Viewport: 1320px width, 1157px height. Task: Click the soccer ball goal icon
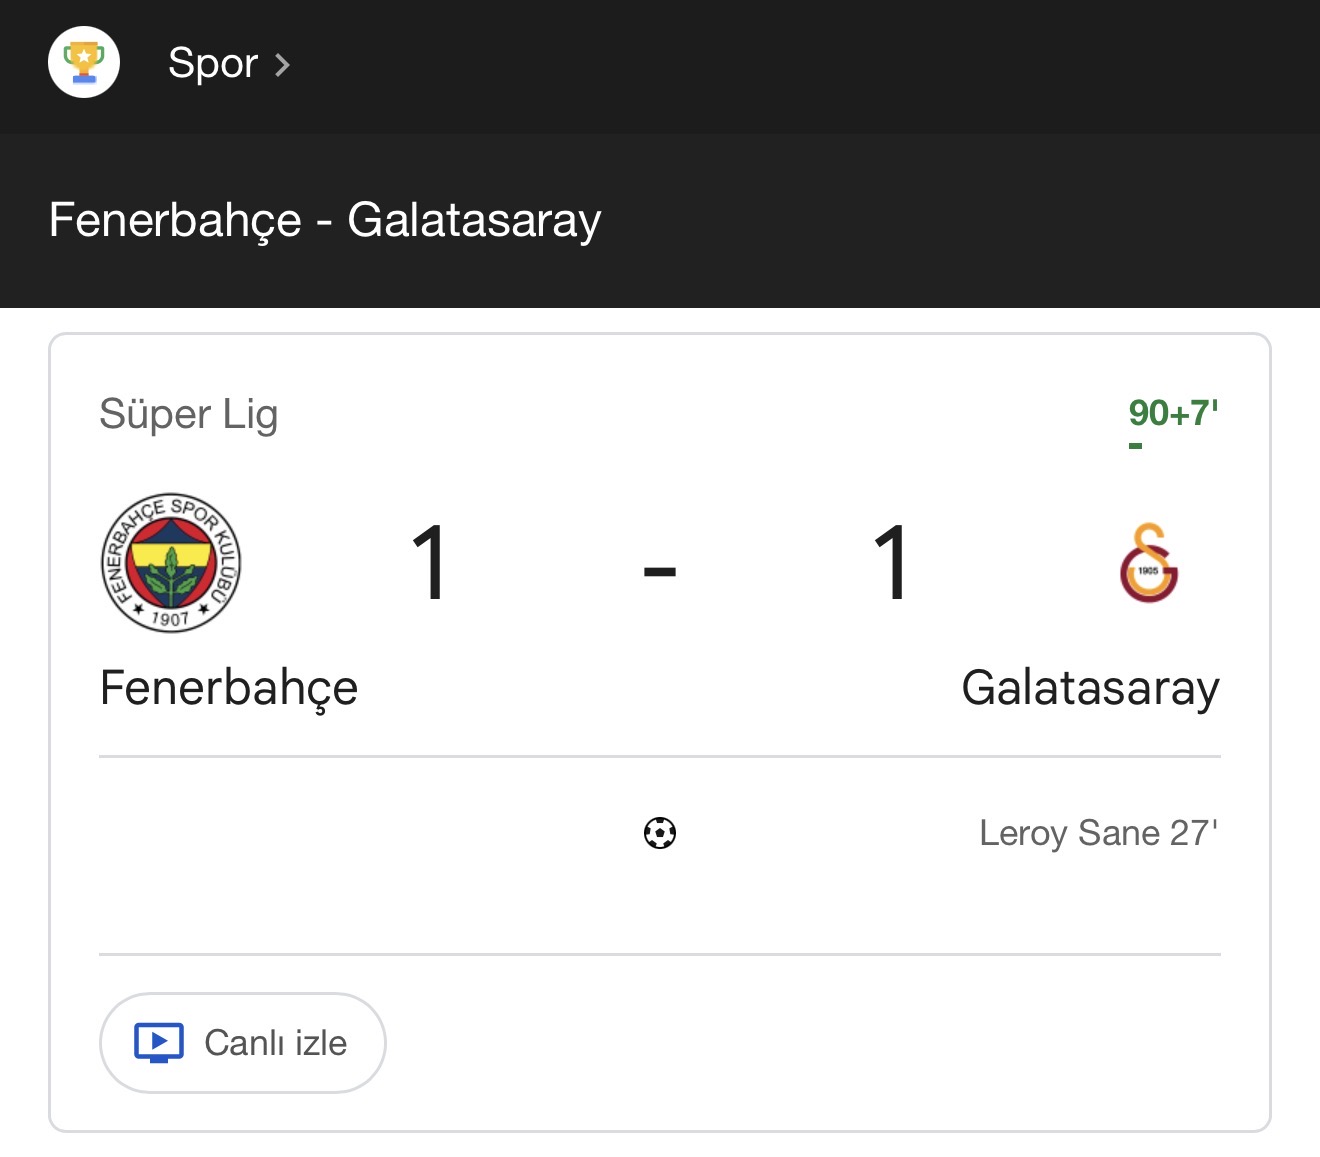pos(660,833)
